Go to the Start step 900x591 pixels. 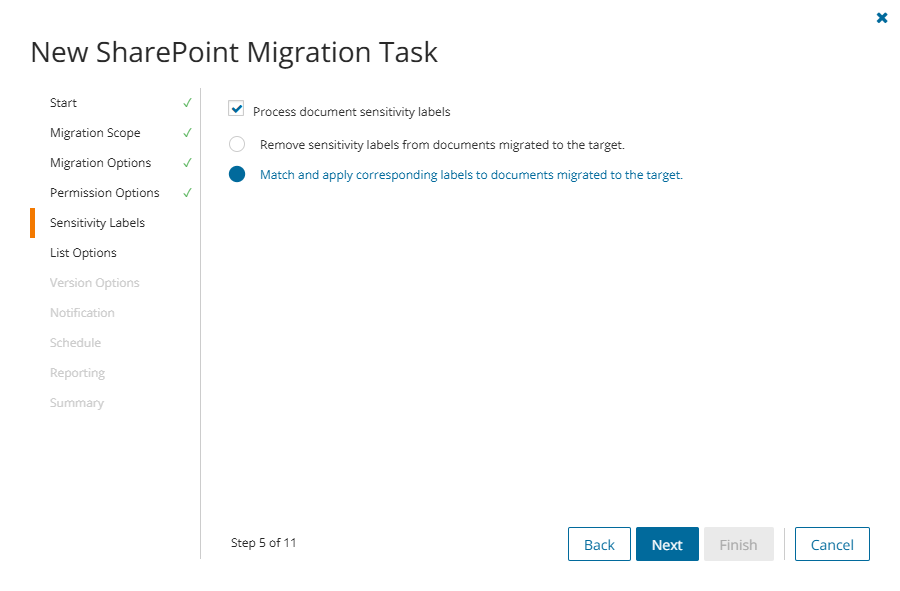64,103
